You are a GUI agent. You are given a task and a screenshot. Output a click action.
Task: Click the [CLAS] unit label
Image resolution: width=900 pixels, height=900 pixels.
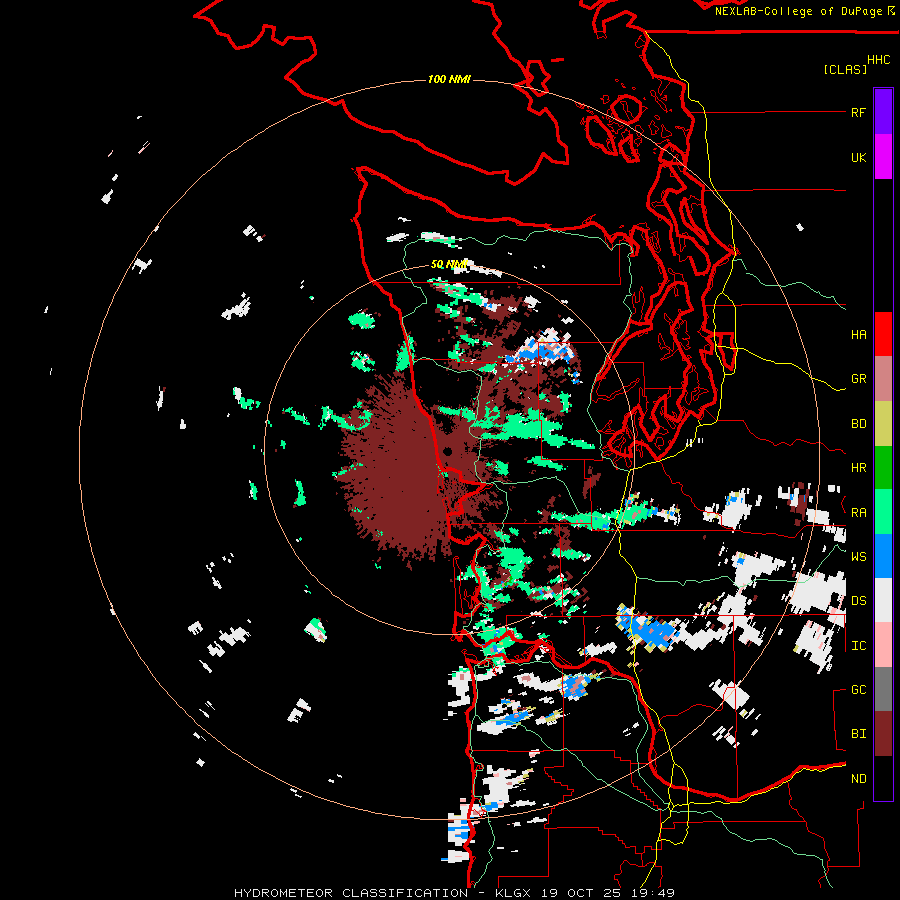click(845, 69)
